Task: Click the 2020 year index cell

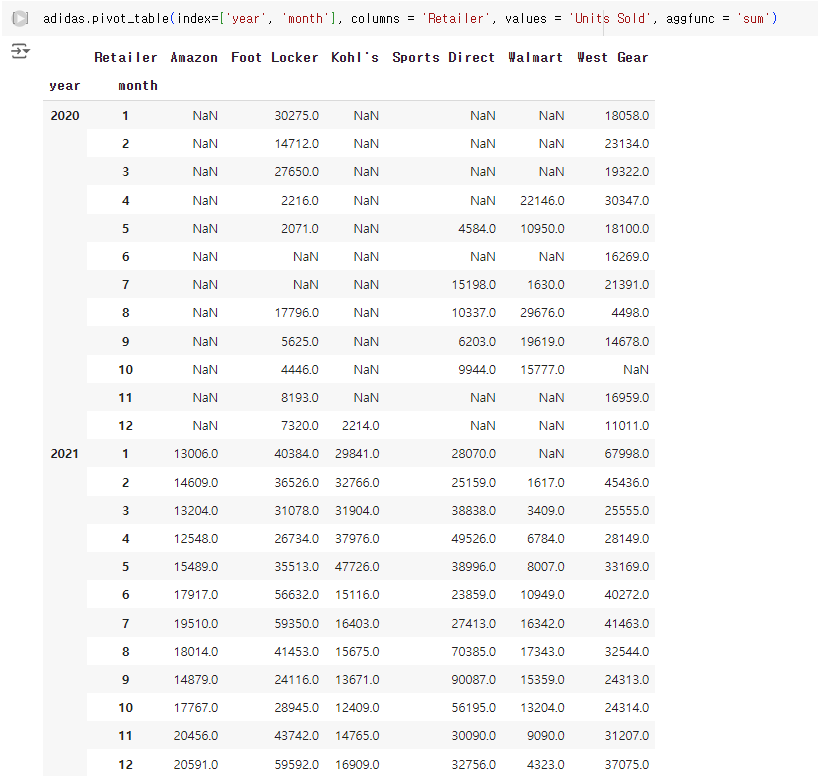Action: 65,116
